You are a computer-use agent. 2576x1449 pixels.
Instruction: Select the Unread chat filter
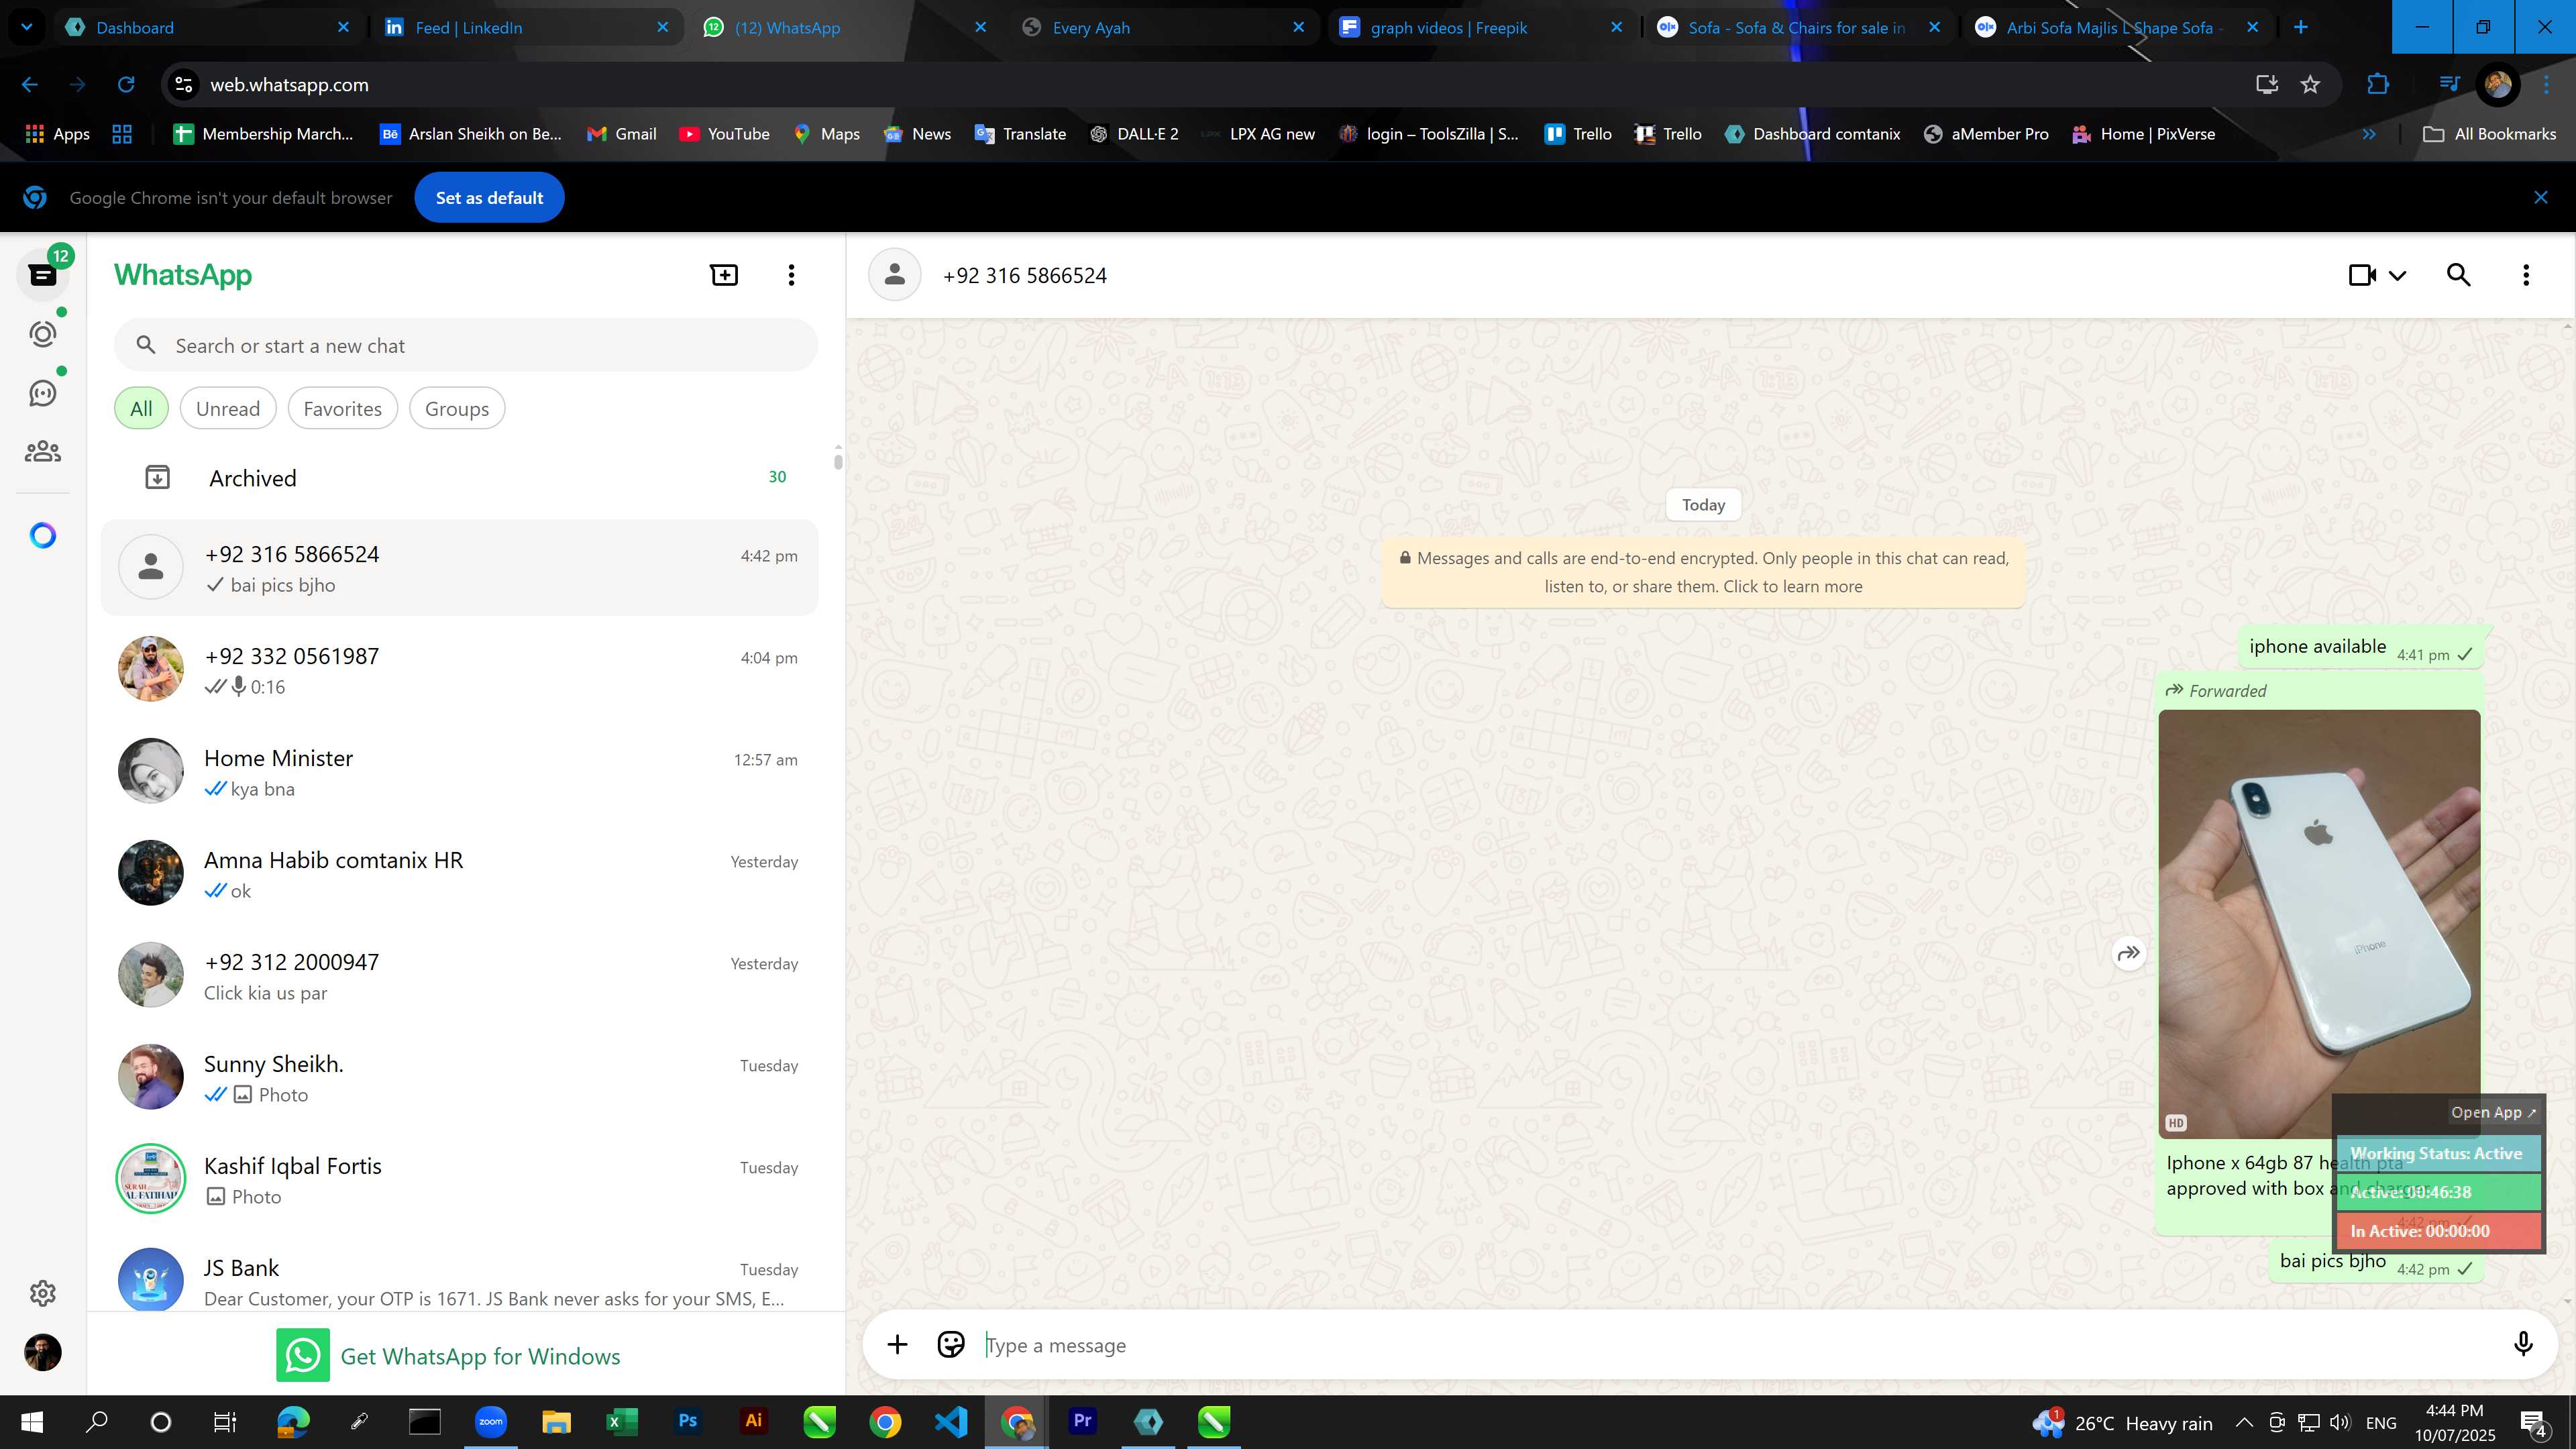(228, 408)
